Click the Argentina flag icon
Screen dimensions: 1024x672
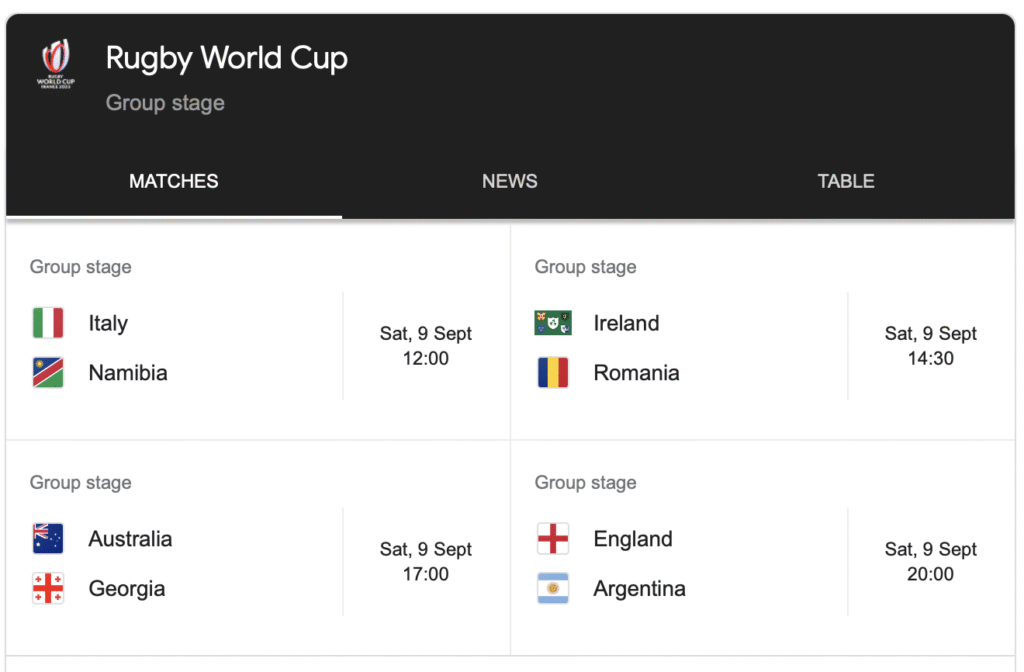coord(553,588)
